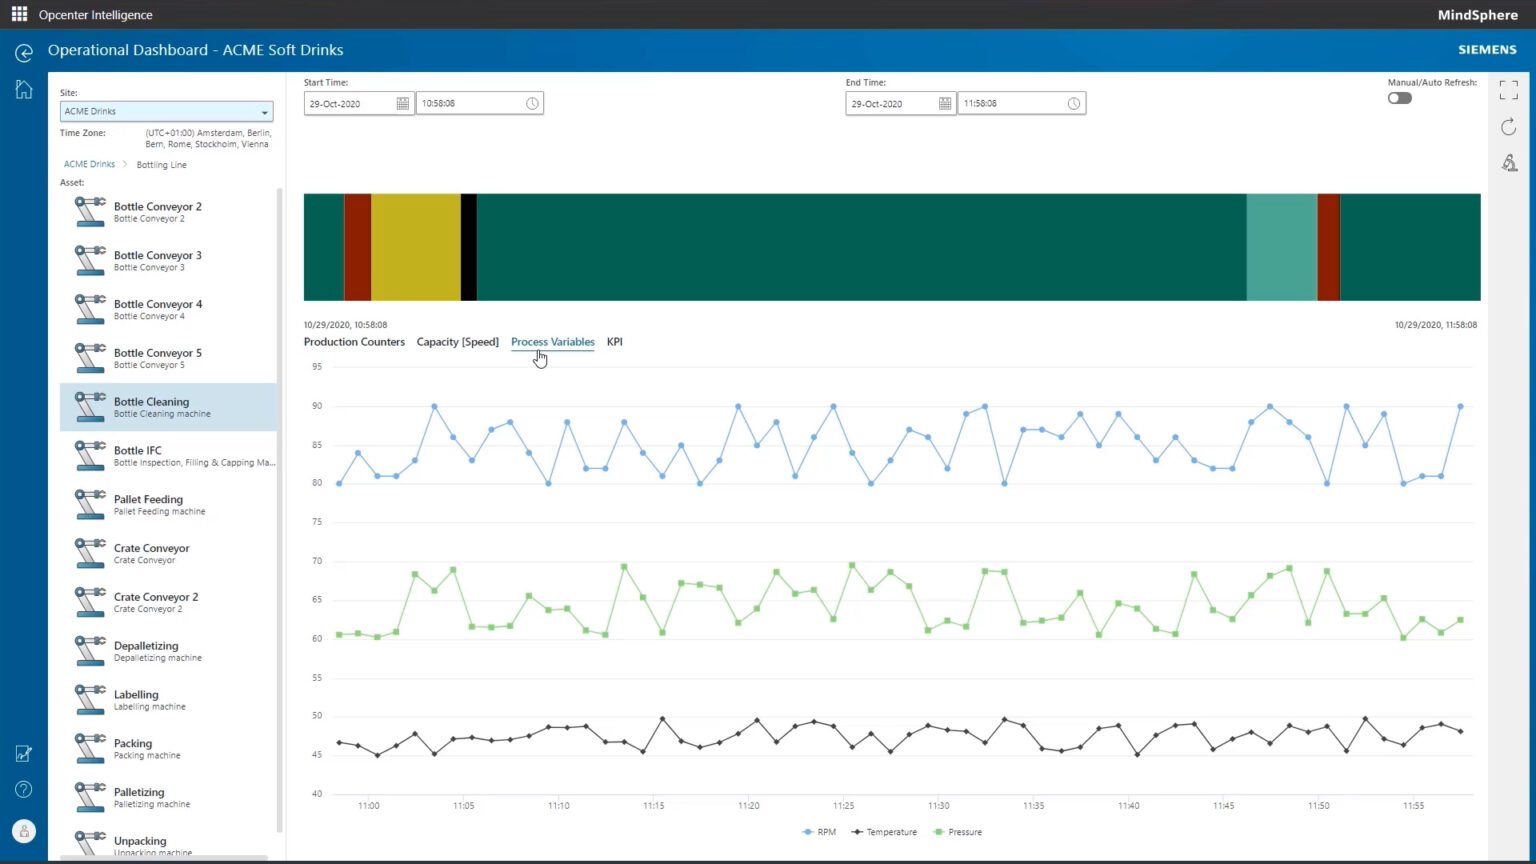Screen dimensions: 1536x864
Task: Select the Bottle IFC asset in the list
Action: click(137, 455)
